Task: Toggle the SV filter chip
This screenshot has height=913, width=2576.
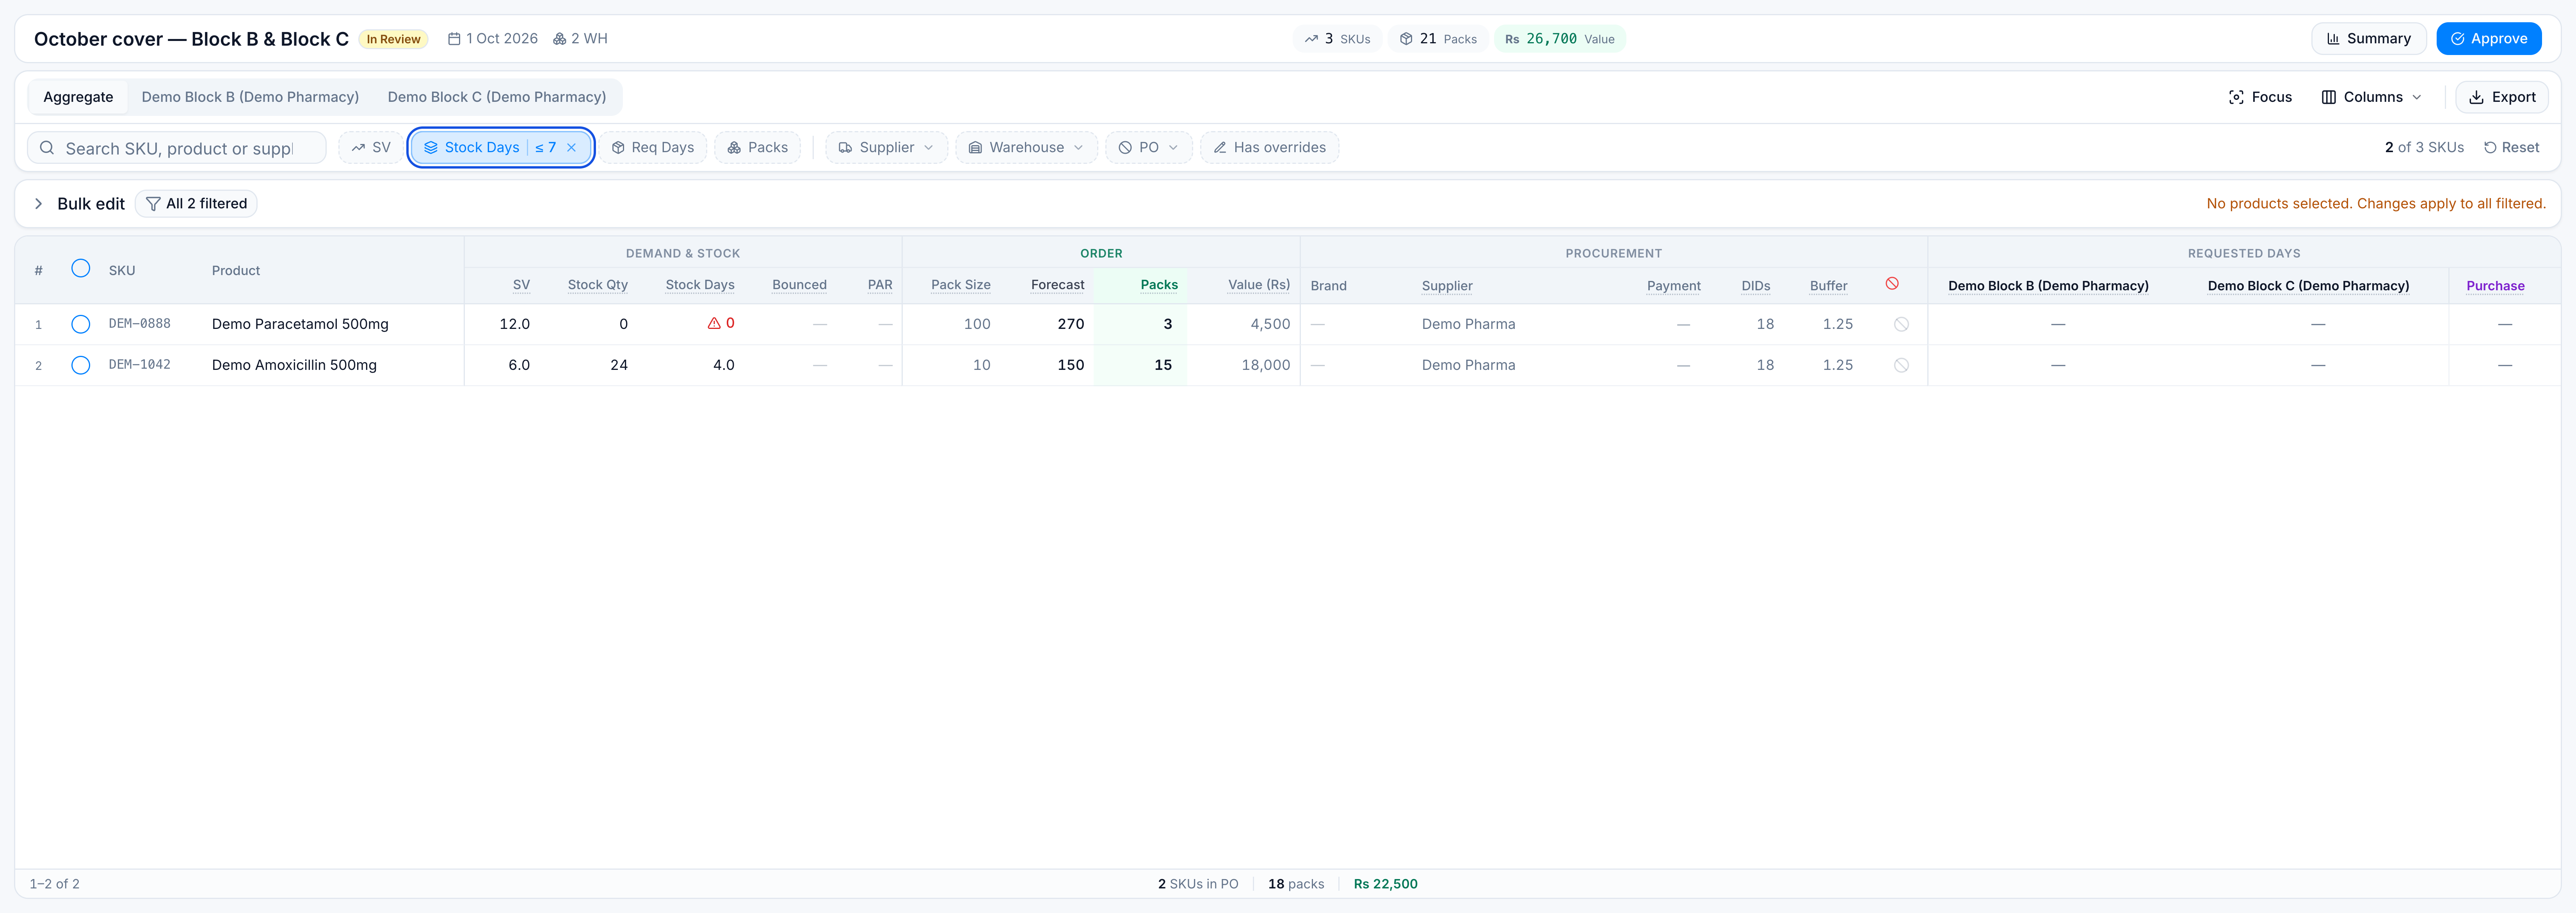Action: (371, 148)
